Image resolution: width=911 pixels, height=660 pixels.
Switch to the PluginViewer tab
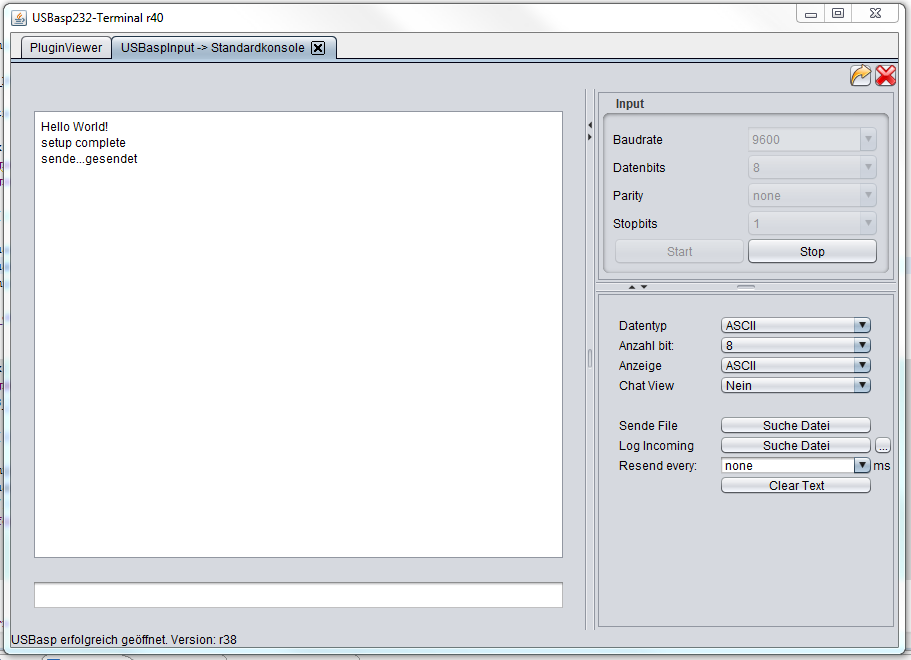pos(66,48)
